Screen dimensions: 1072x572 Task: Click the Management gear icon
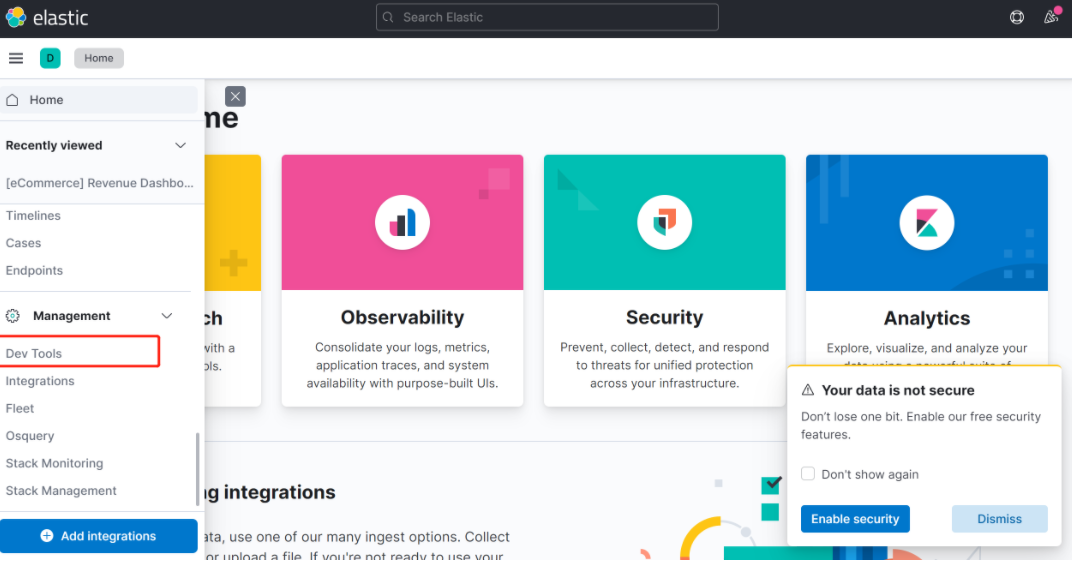pyautogui.click(x=12, y=316)
